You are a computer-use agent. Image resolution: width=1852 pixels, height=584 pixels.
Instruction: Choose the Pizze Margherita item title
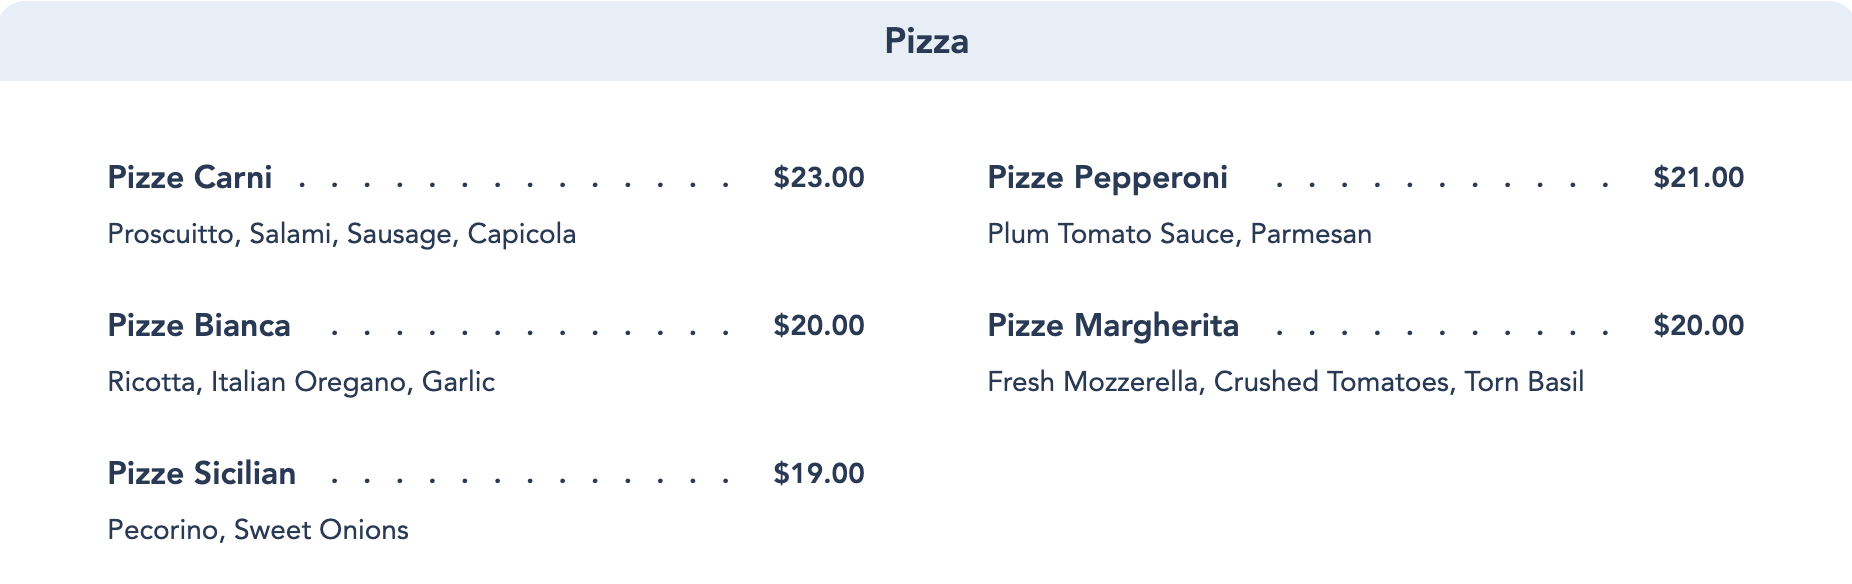(1112, 325)
